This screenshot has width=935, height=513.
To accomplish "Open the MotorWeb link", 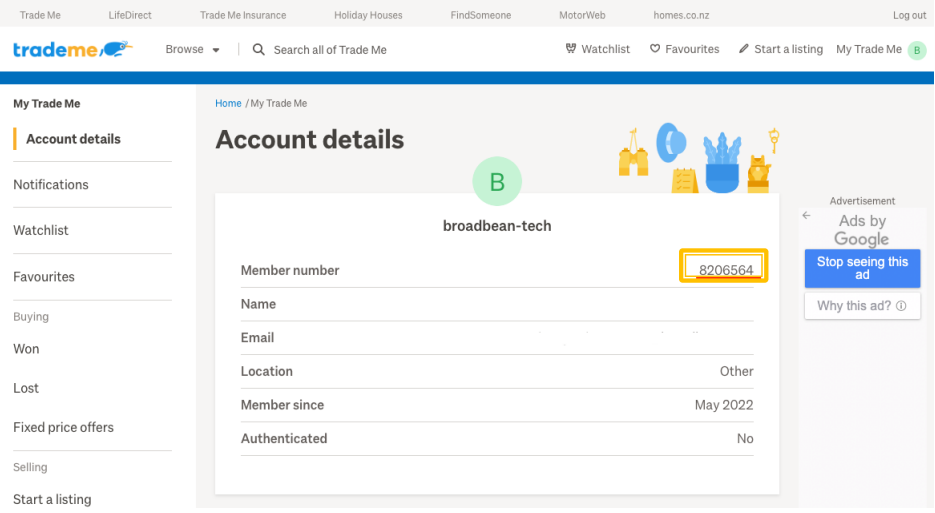I will point(582,15).
